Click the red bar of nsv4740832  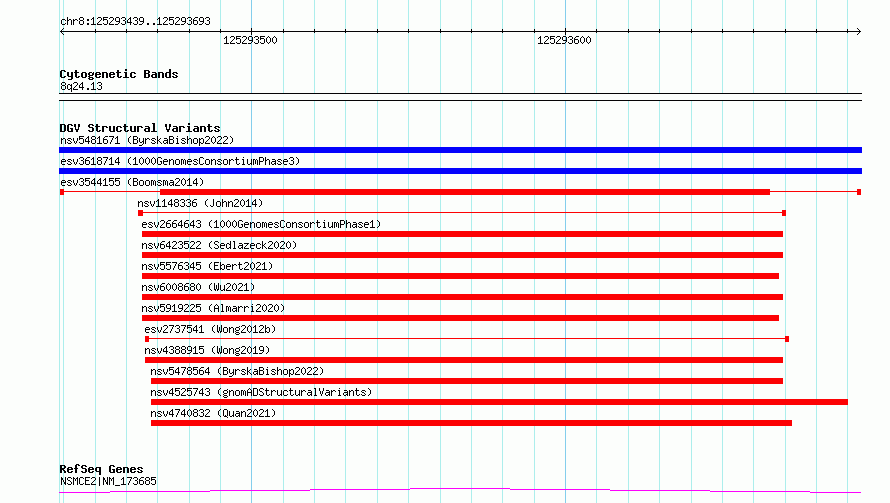[x=471, y=423]
